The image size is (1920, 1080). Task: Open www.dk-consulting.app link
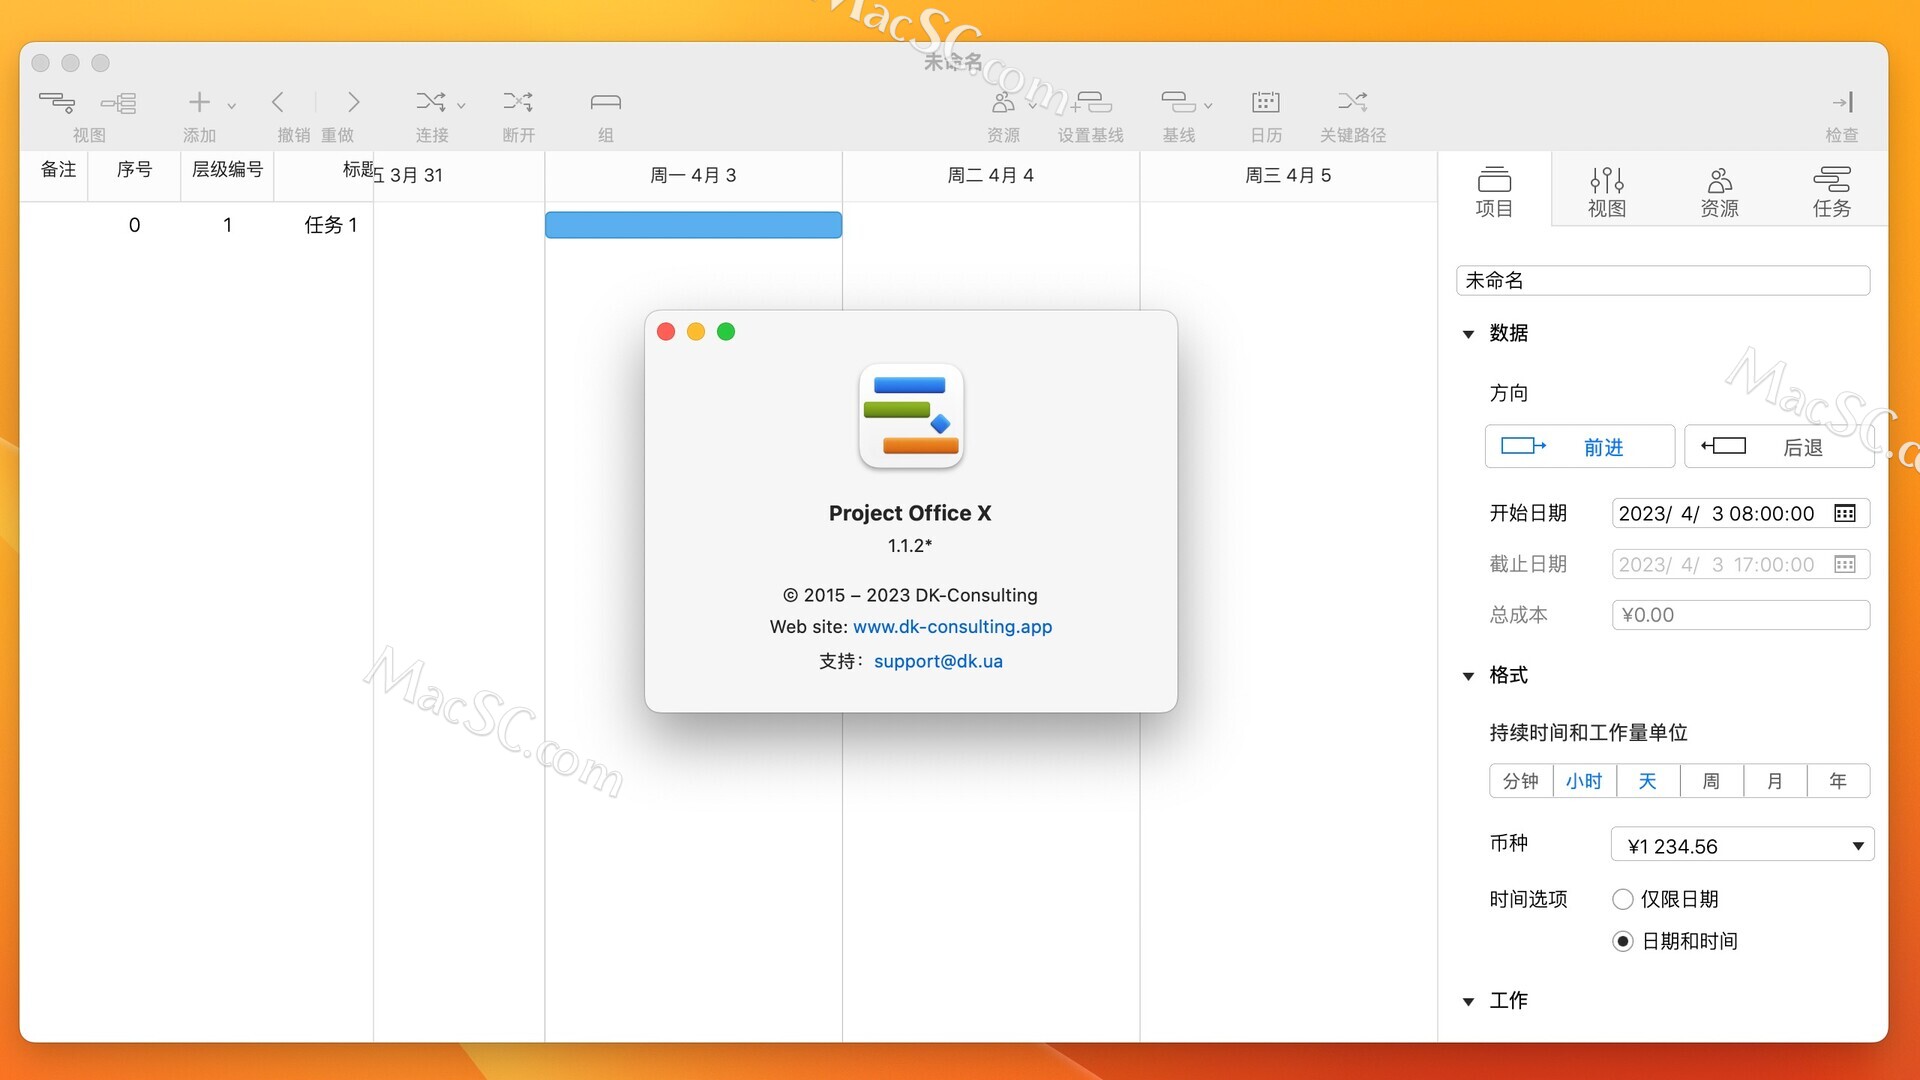(x=952, y=627)
